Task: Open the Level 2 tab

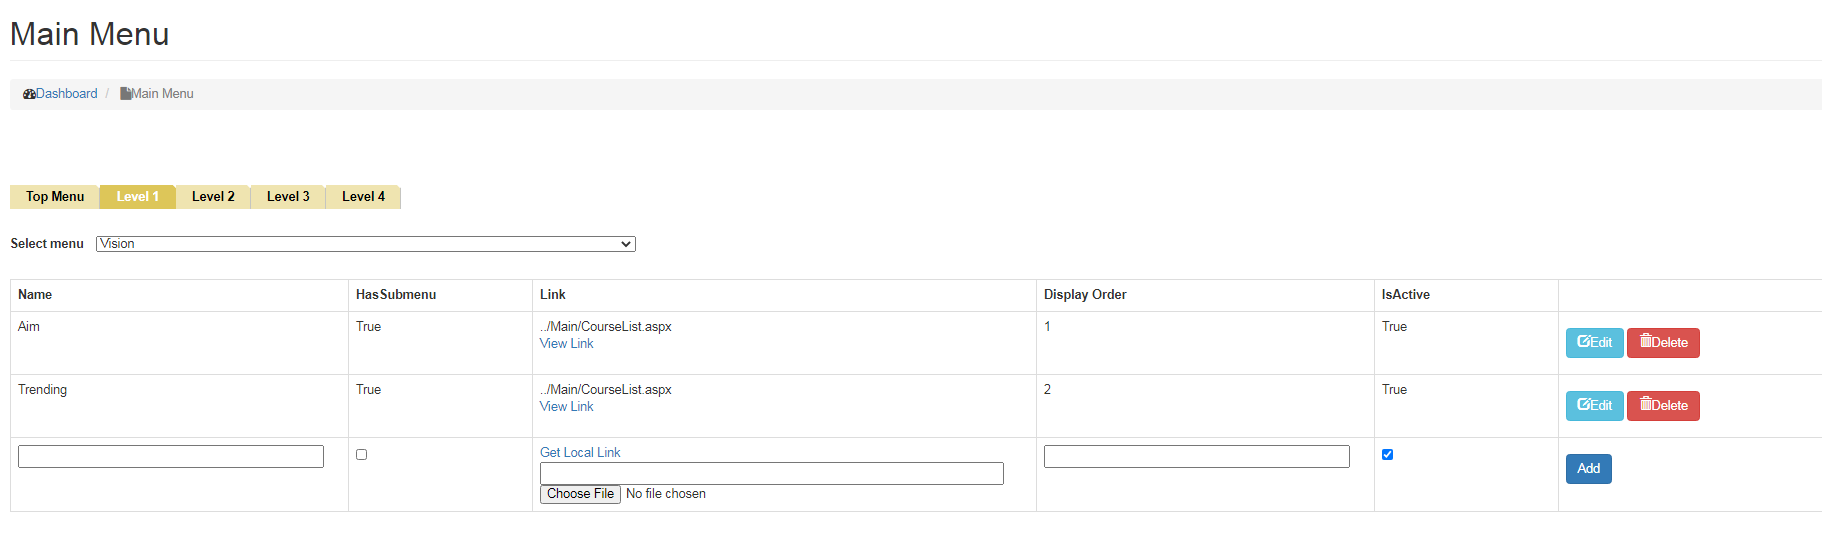Action: [213, 197]
